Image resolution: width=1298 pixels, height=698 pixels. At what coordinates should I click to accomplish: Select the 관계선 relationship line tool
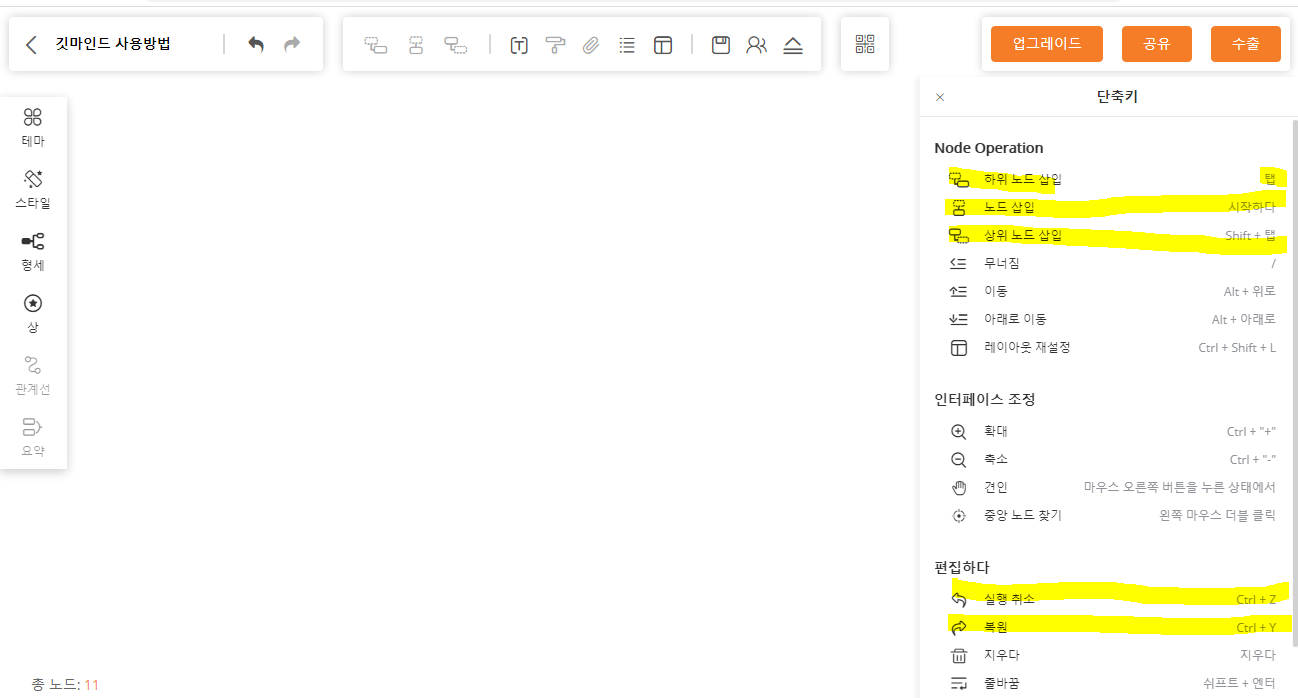[x=33, y=376]
